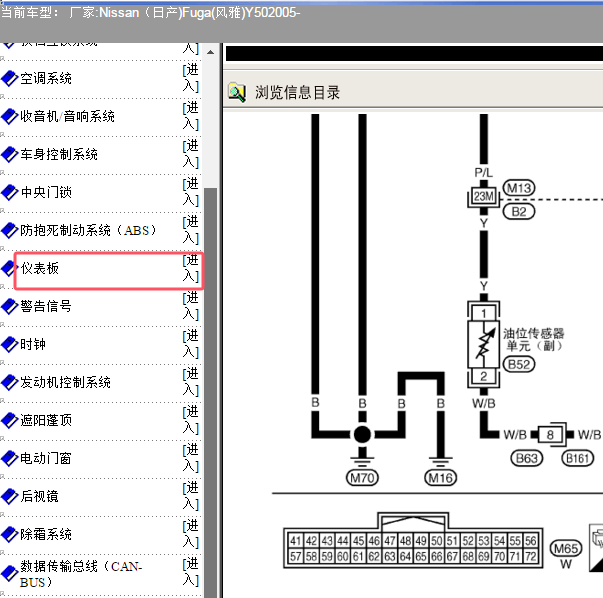Click the book icon beside 除霜系统
603x598 pixels.
pos(9,534)
